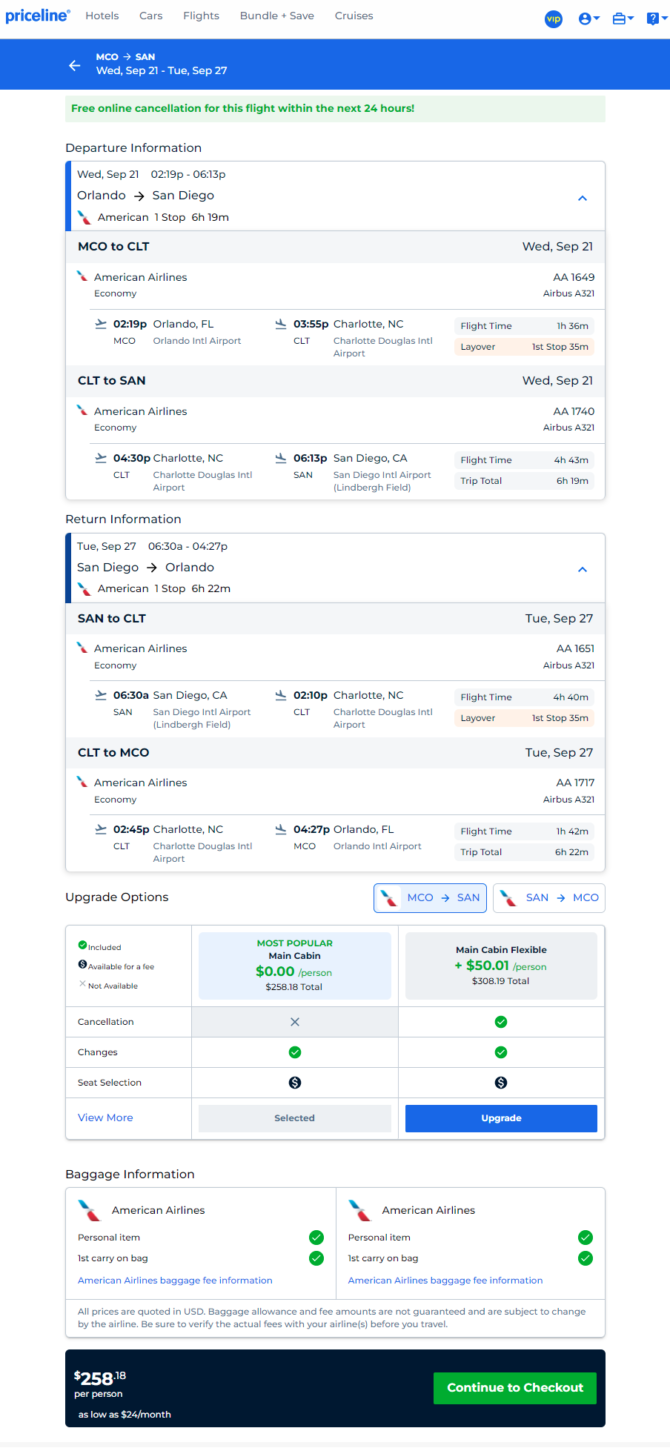Click the Trip Total 6h 22m value

pyautogui.click(x=573, y=852)
